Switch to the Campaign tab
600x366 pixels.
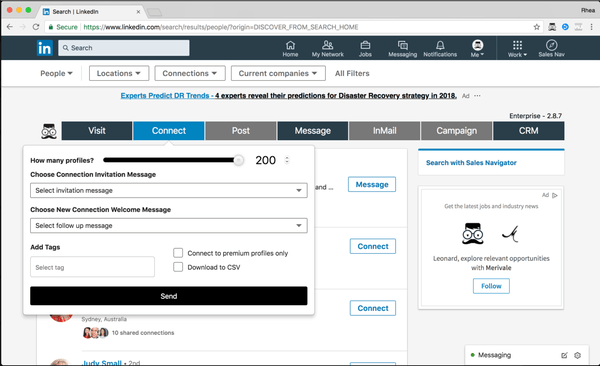(x=457, y=131)
